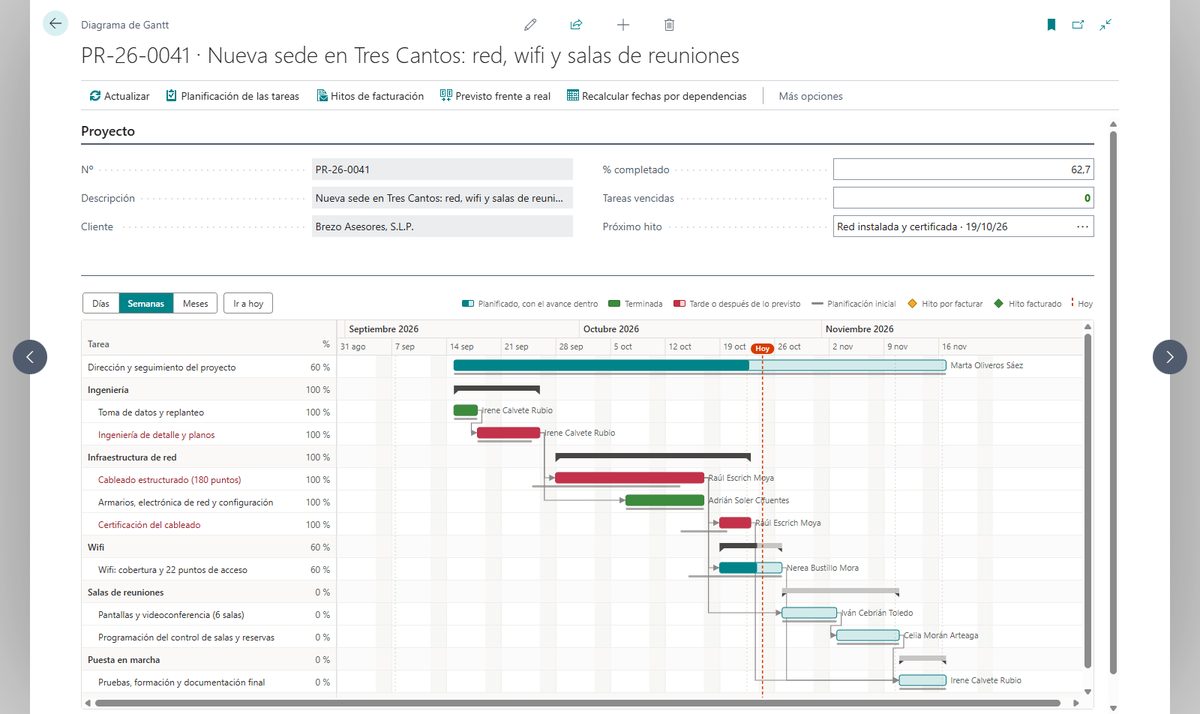Click the Terminada green legend swatch
This screenshot has width=1200, height=714.
click(x=614, y=303)
